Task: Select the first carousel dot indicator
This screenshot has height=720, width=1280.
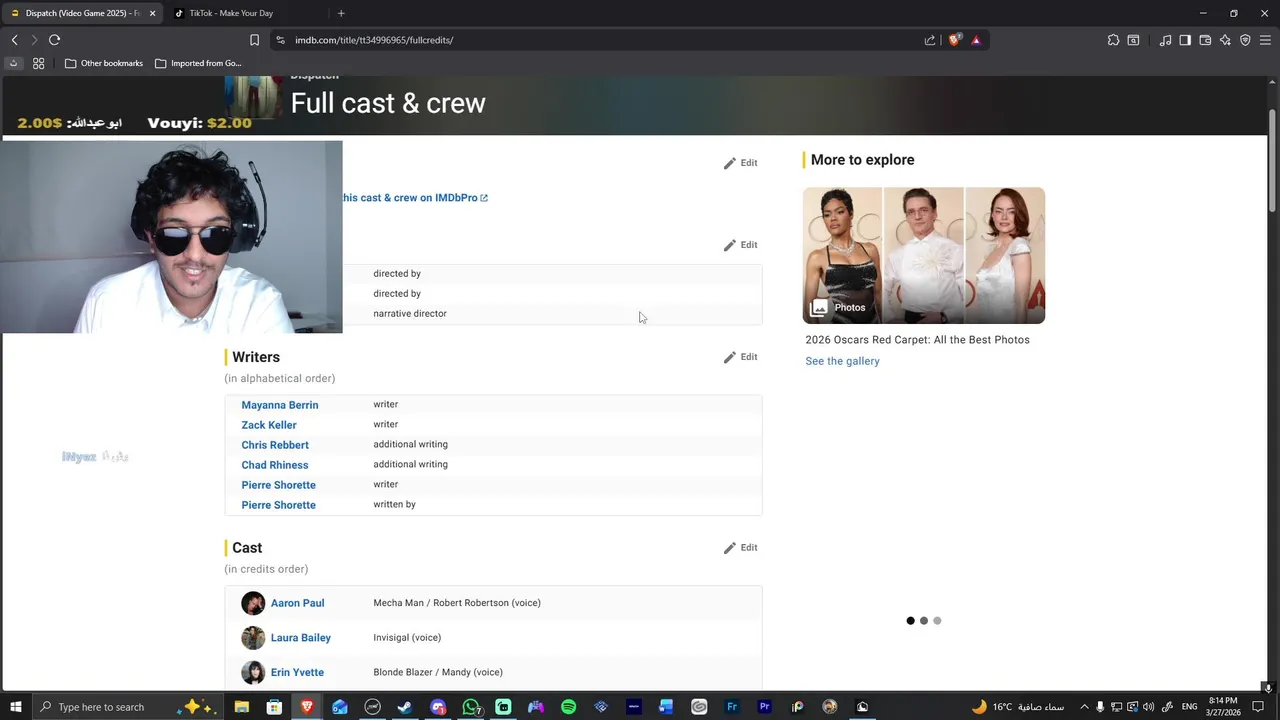Action: [910, 621]
